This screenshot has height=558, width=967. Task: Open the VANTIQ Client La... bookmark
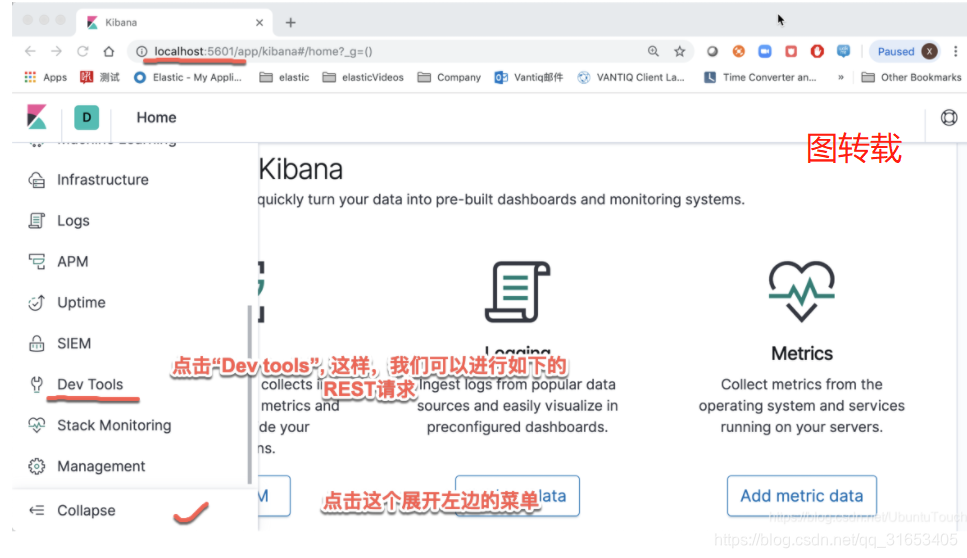point(631,77)
